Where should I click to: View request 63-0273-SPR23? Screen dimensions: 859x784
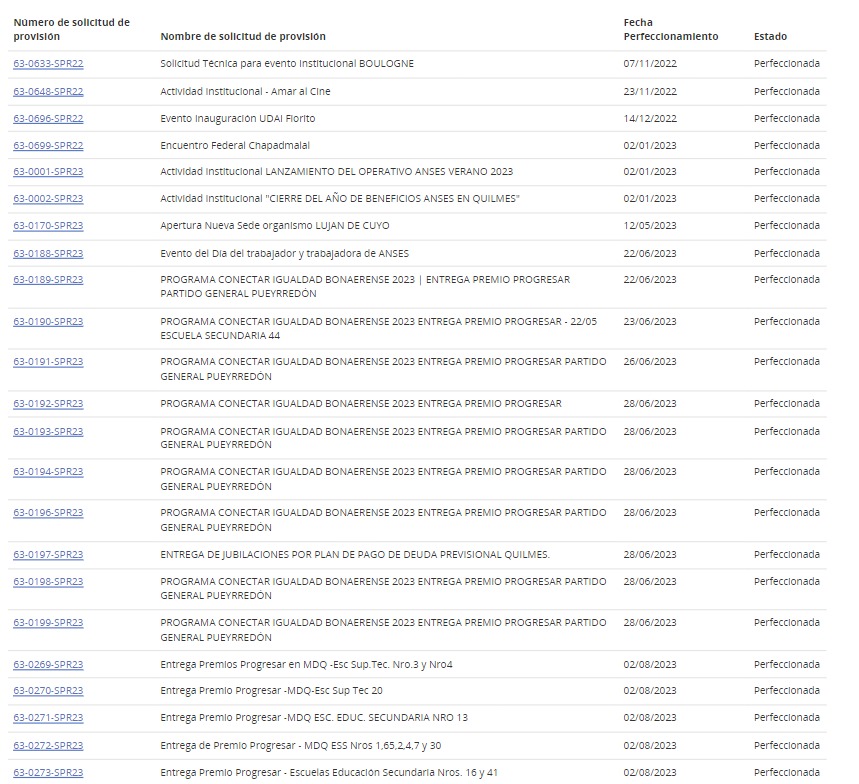(48, 772)
